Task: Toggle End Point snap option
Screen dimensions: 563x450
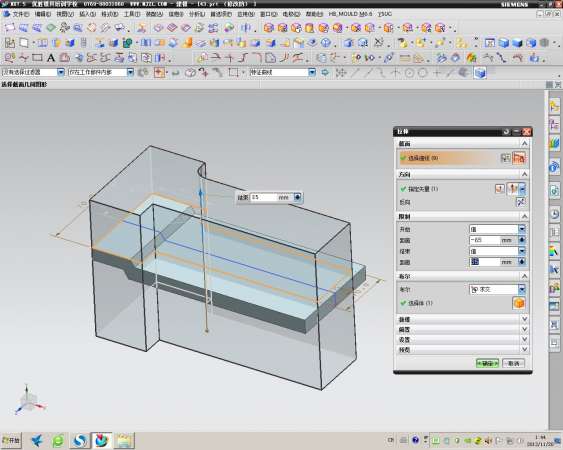Action: [355, 73]
